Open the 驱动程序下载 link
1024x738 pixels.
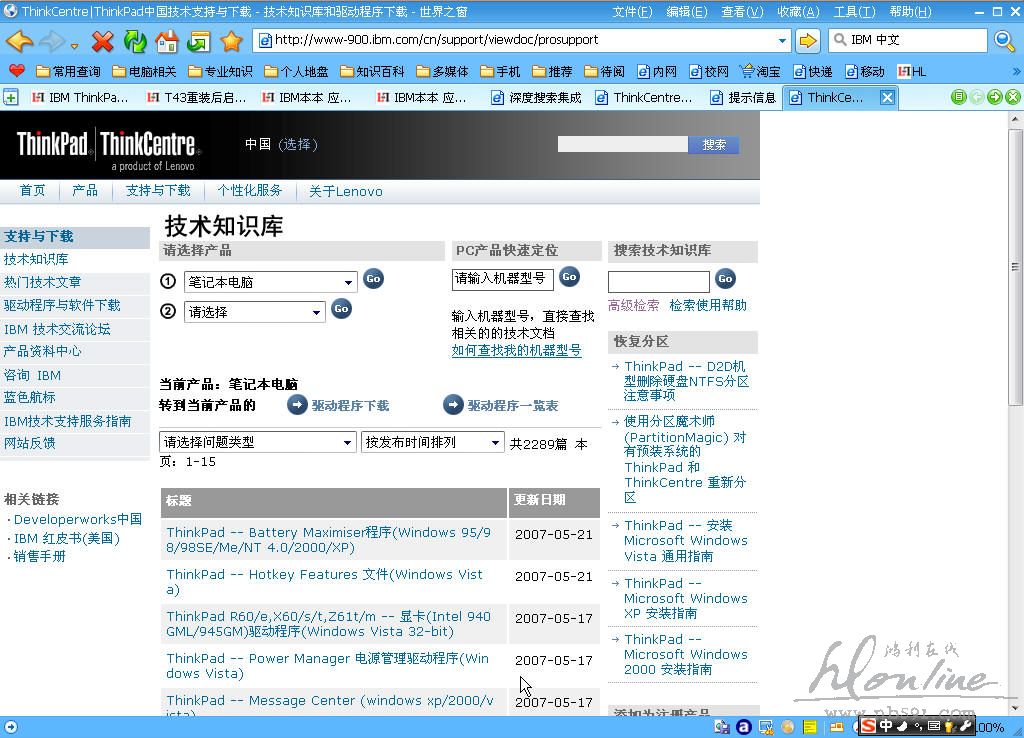349,405
